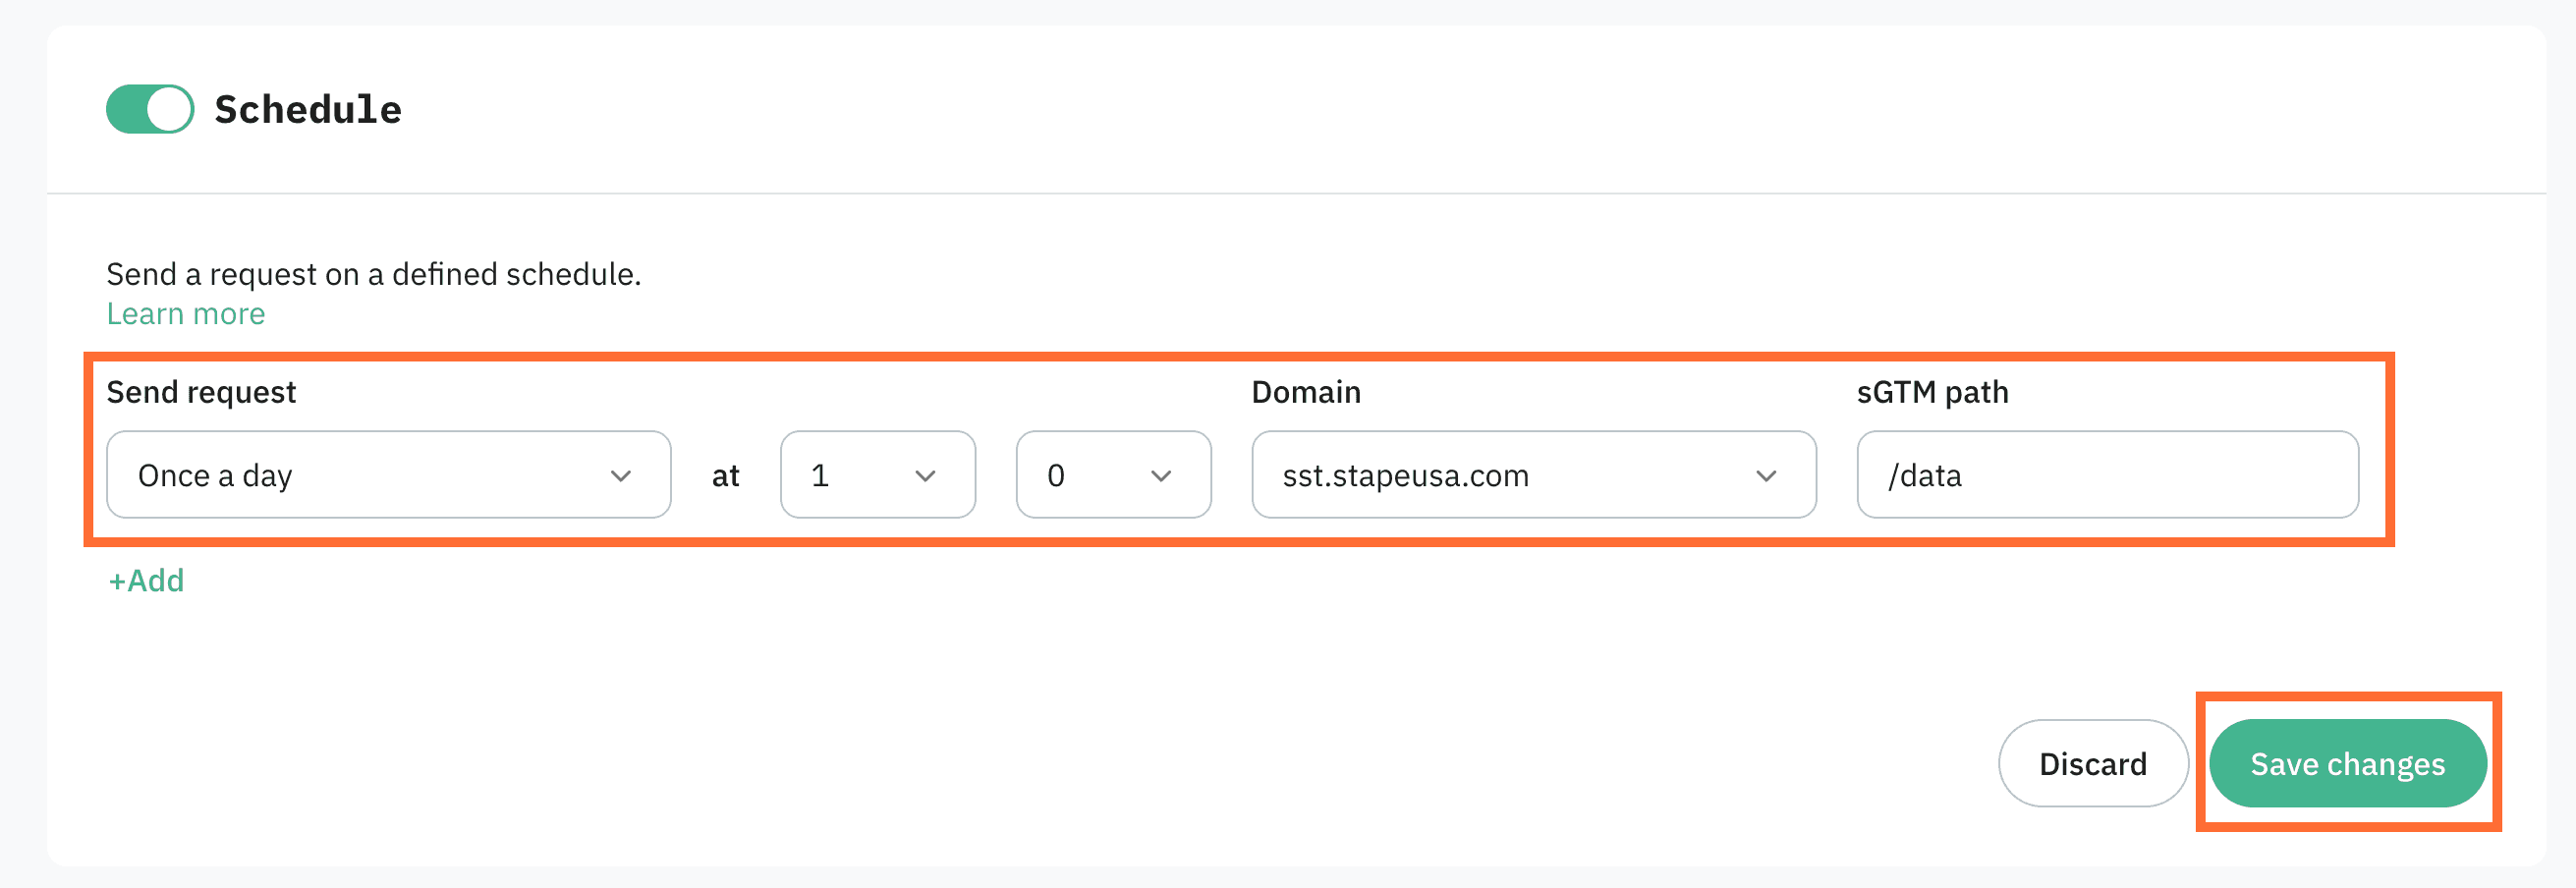Click the chevron on the minute selector
Screen dimensions: 2576x888
pyautogui.click(x=1161, y=477)
